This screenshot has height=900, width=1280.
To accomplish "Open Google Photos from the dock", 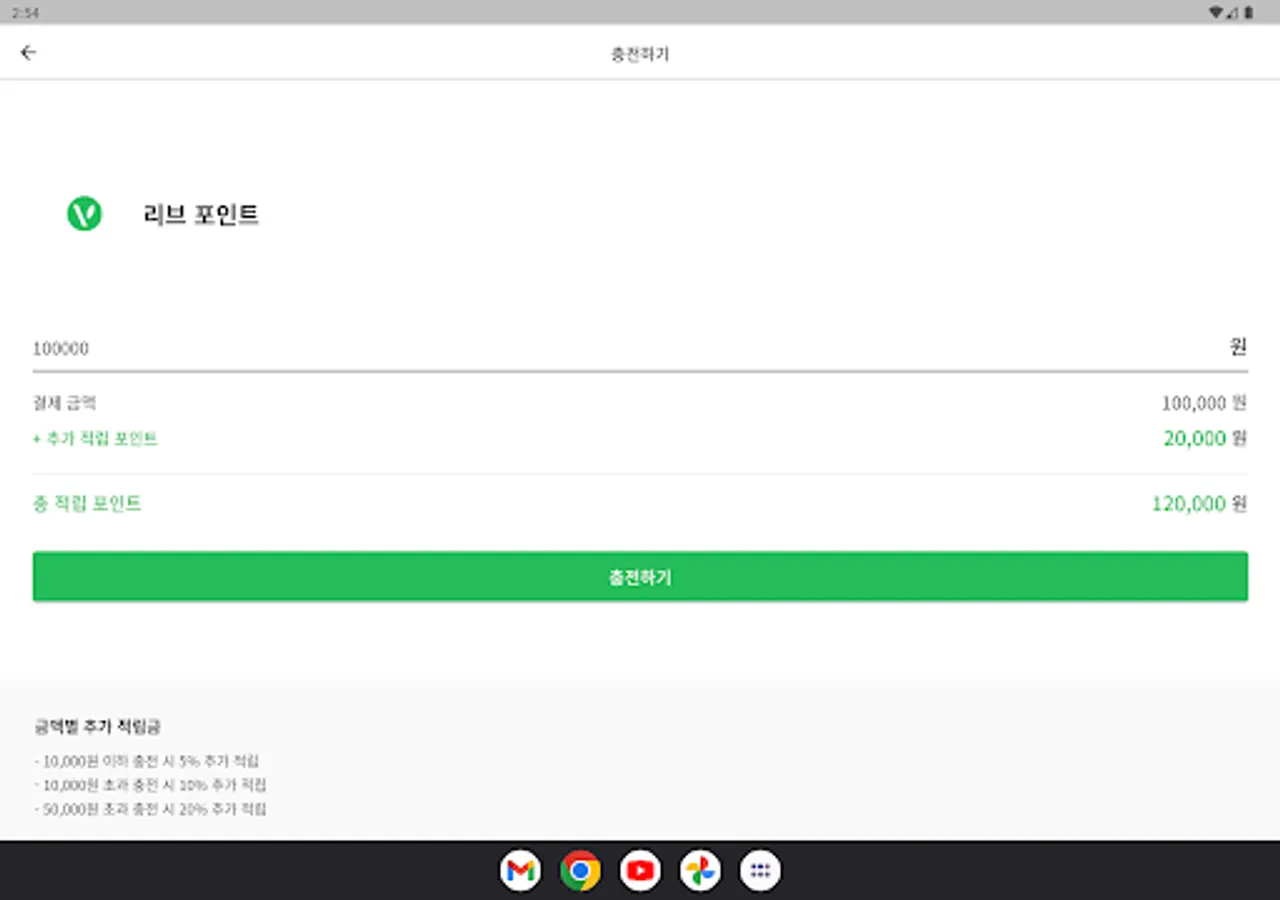I will pos(700,871).
